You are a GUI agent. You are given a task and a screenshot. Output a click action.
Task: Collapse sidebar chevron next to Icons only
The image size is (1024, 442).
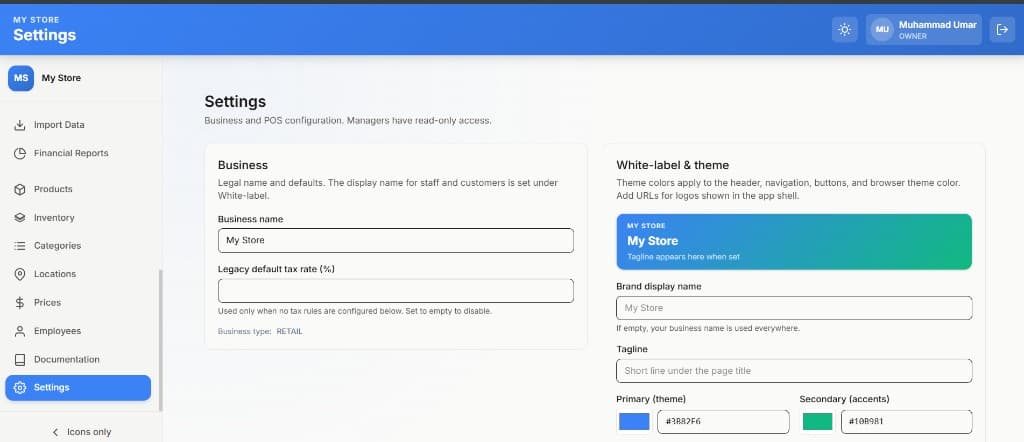click(56, 432)
